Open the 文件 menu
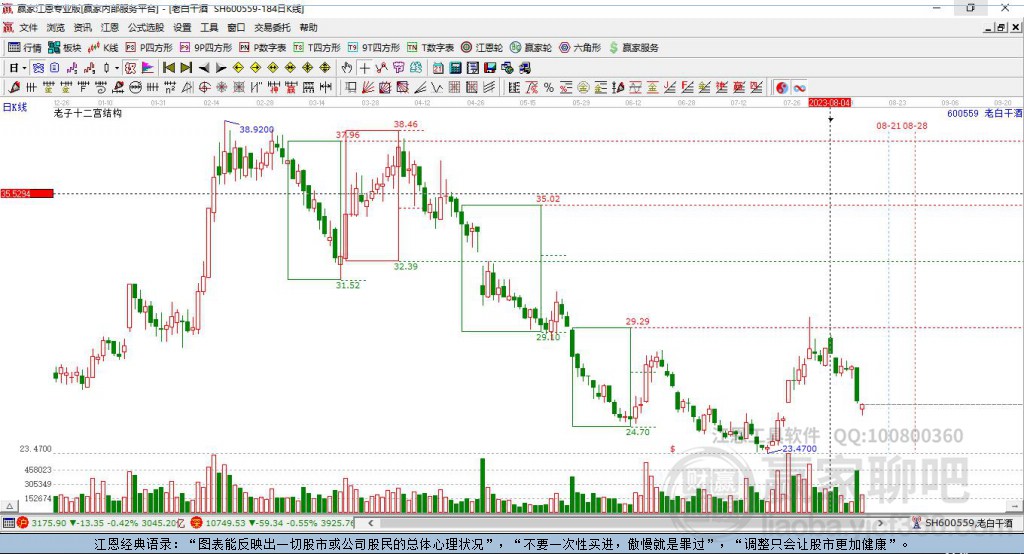Image resolution: width=1024 pixels, height=554 pixels. 29,27
